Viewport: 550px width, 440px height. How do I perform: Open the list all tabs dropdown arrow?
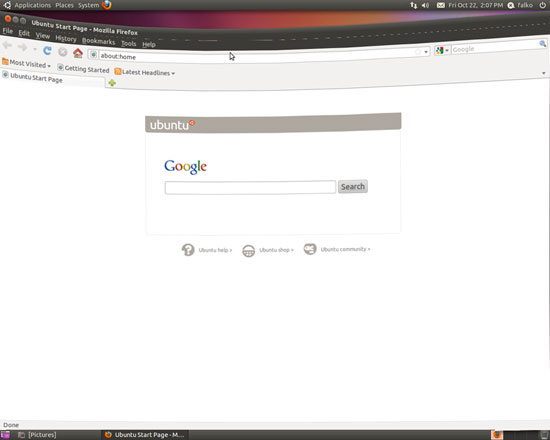(544, 73)
